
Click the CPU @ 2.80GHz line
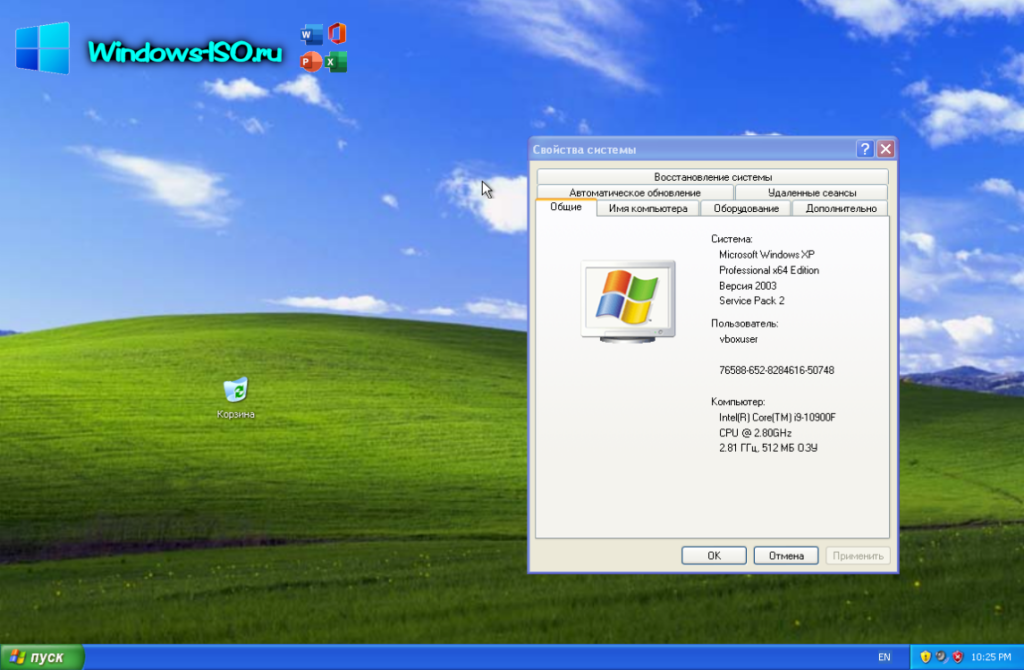click(755, 433)
